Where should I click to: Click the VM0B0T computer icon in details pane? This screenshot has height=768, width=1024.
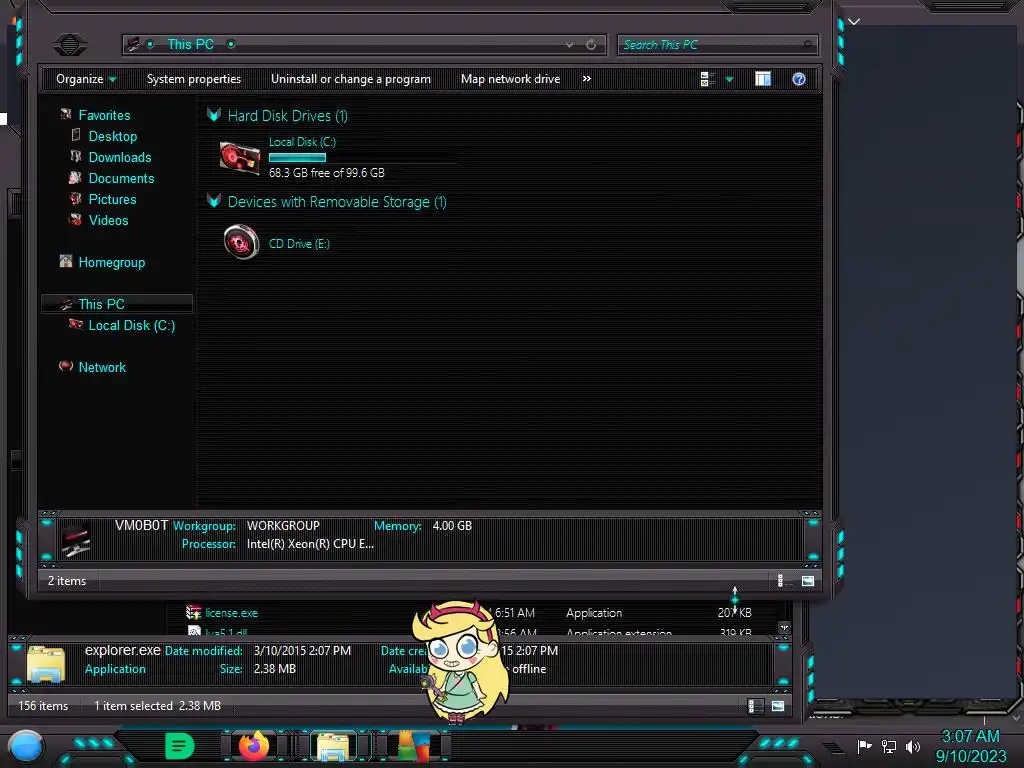75,539
